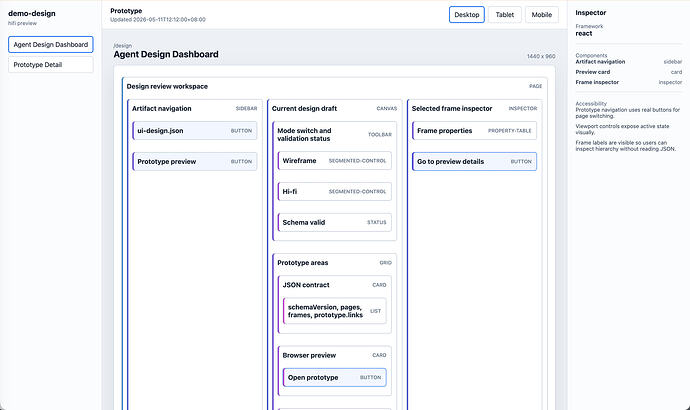This screenshot has width=690, height=410.
Task: Click the Artifact navigation row in Inspector Components
Action: pyautogui.click(x=629, y=62)
